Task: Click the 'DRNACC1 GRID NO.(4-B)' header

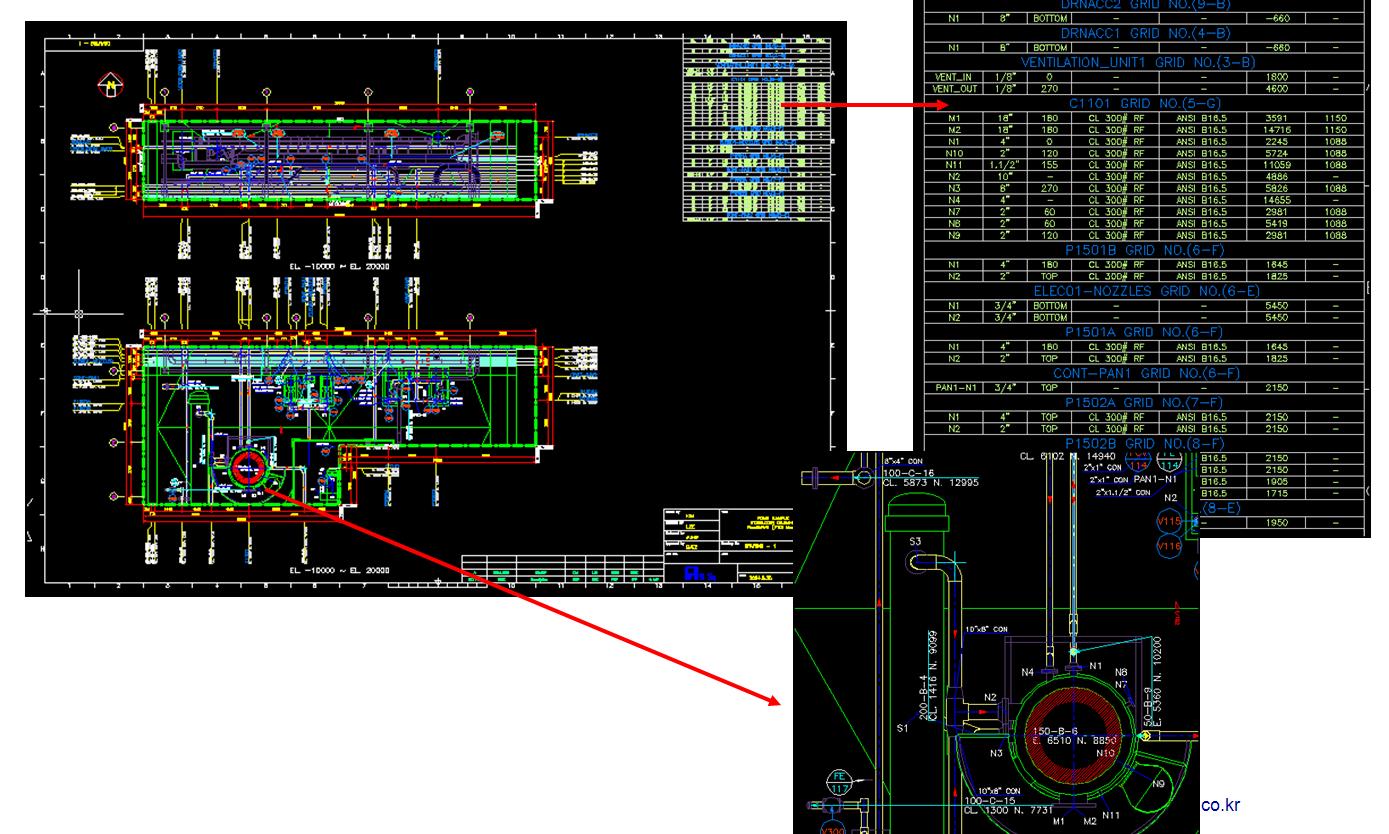Action: 1145,32
